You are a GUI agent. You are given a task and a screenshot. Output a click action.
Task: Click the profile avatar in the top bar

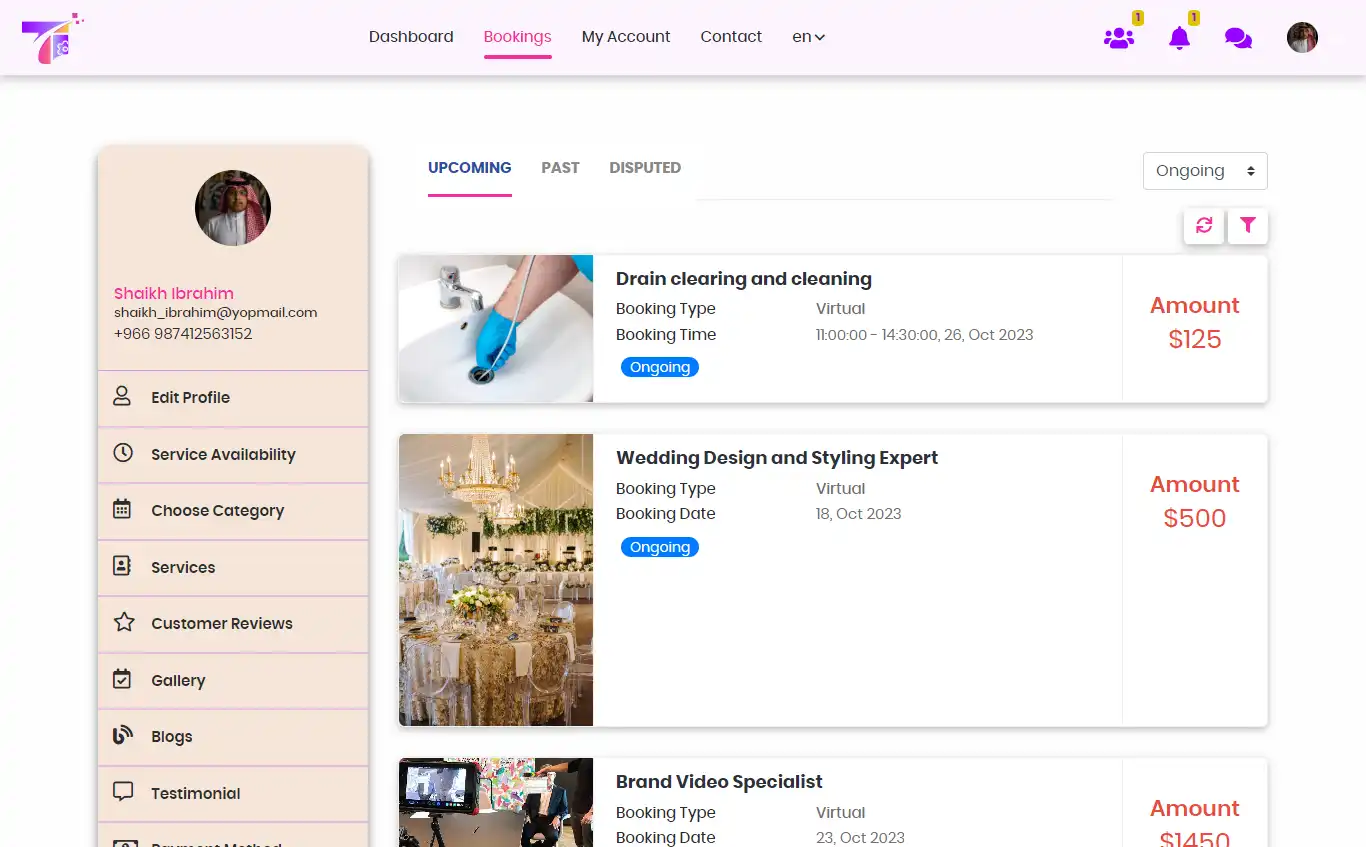point(1302,37)
